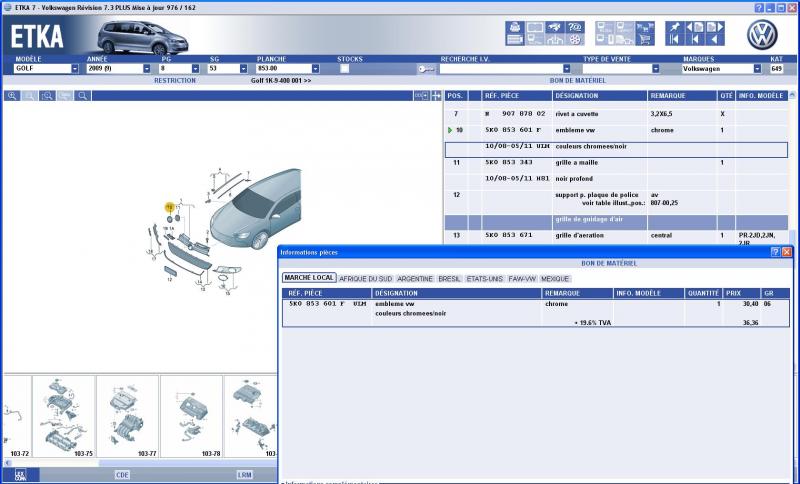This screenshot has width=800, height=484.
Task: Click the LexCom icon at bottom left
Action: [21, 475]
